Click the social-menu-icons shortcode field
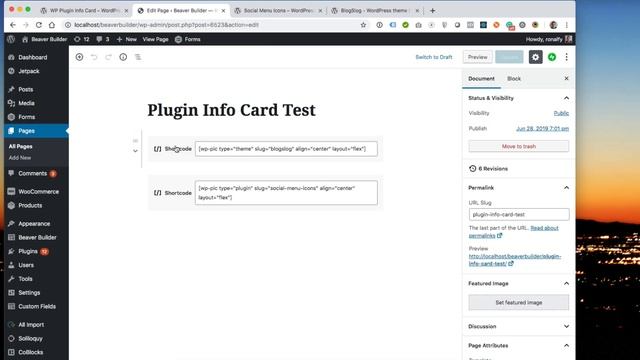 (286, 193)
